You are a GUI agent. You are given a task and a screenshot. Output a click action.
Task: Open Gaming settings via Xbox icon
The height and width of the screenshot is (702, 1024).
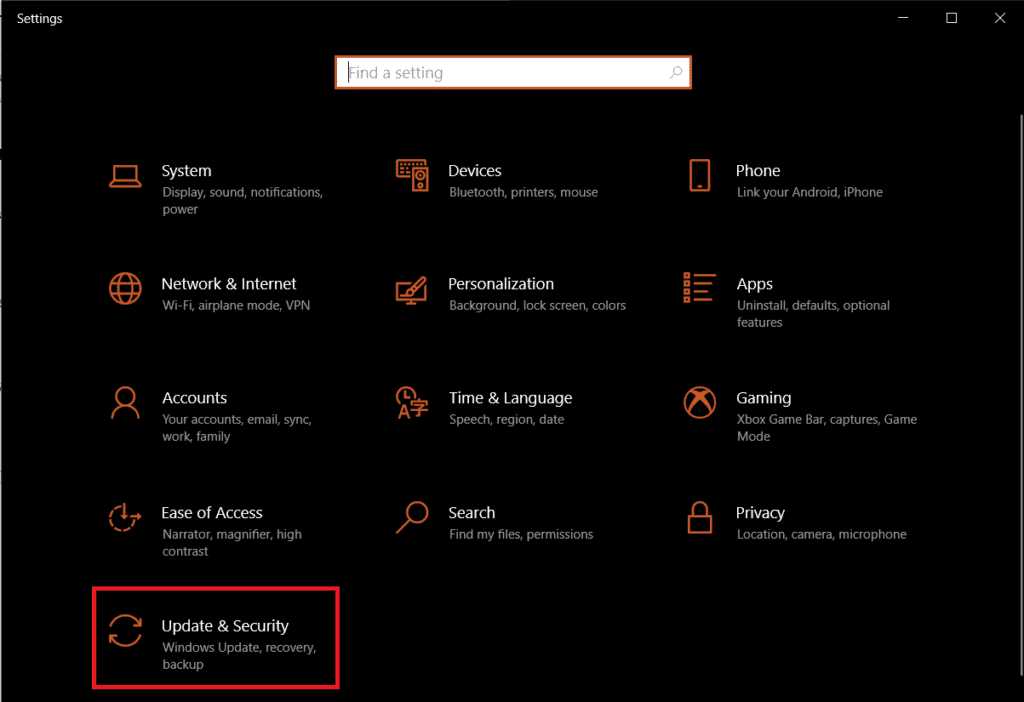(700, 403)
